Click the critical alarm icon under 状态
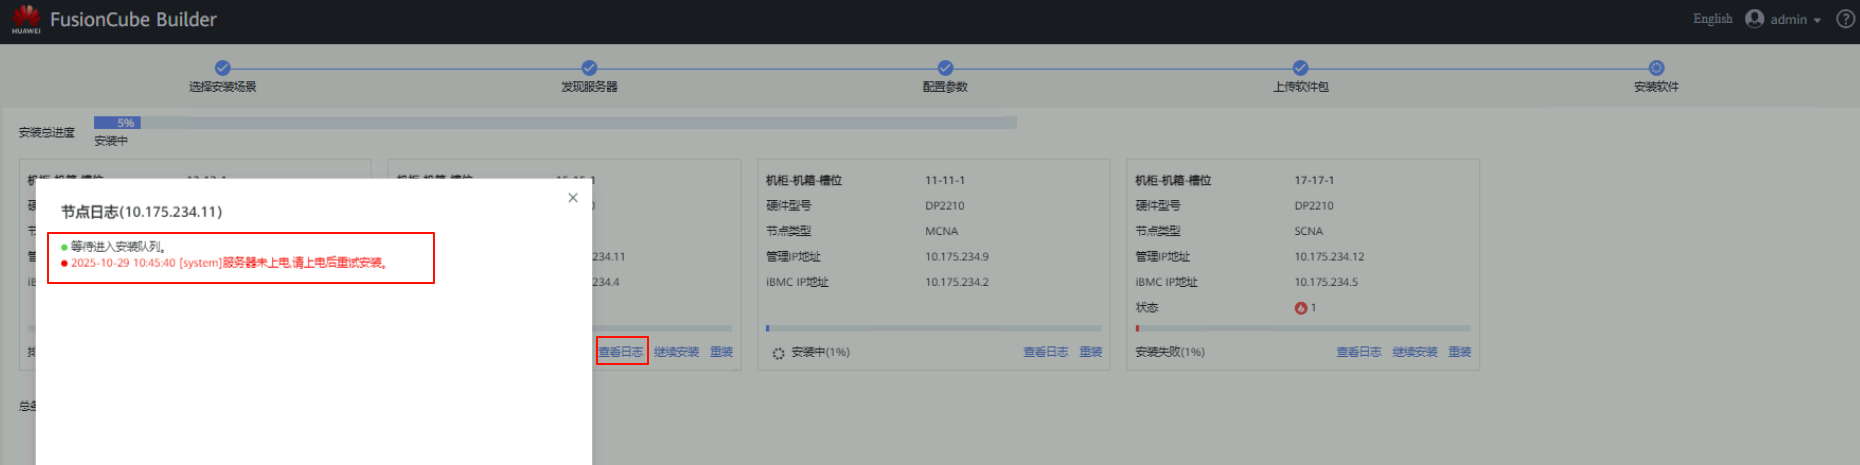 pos(1300,308)
